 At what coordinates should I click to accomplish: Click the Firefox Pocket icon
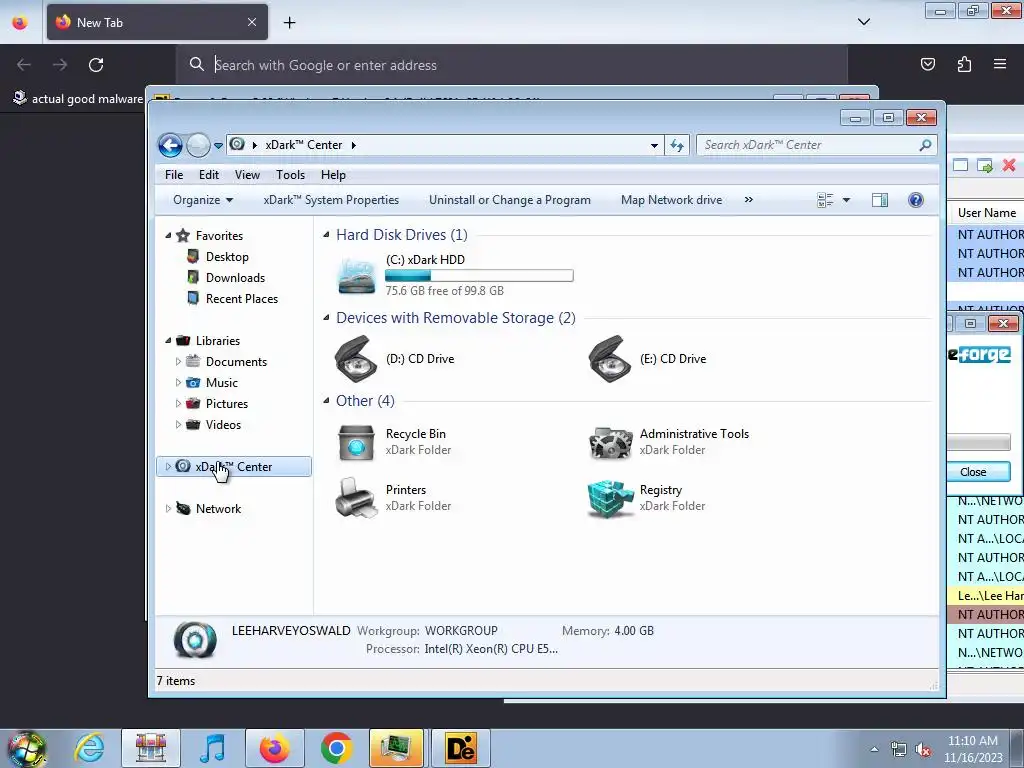(928, 64)
